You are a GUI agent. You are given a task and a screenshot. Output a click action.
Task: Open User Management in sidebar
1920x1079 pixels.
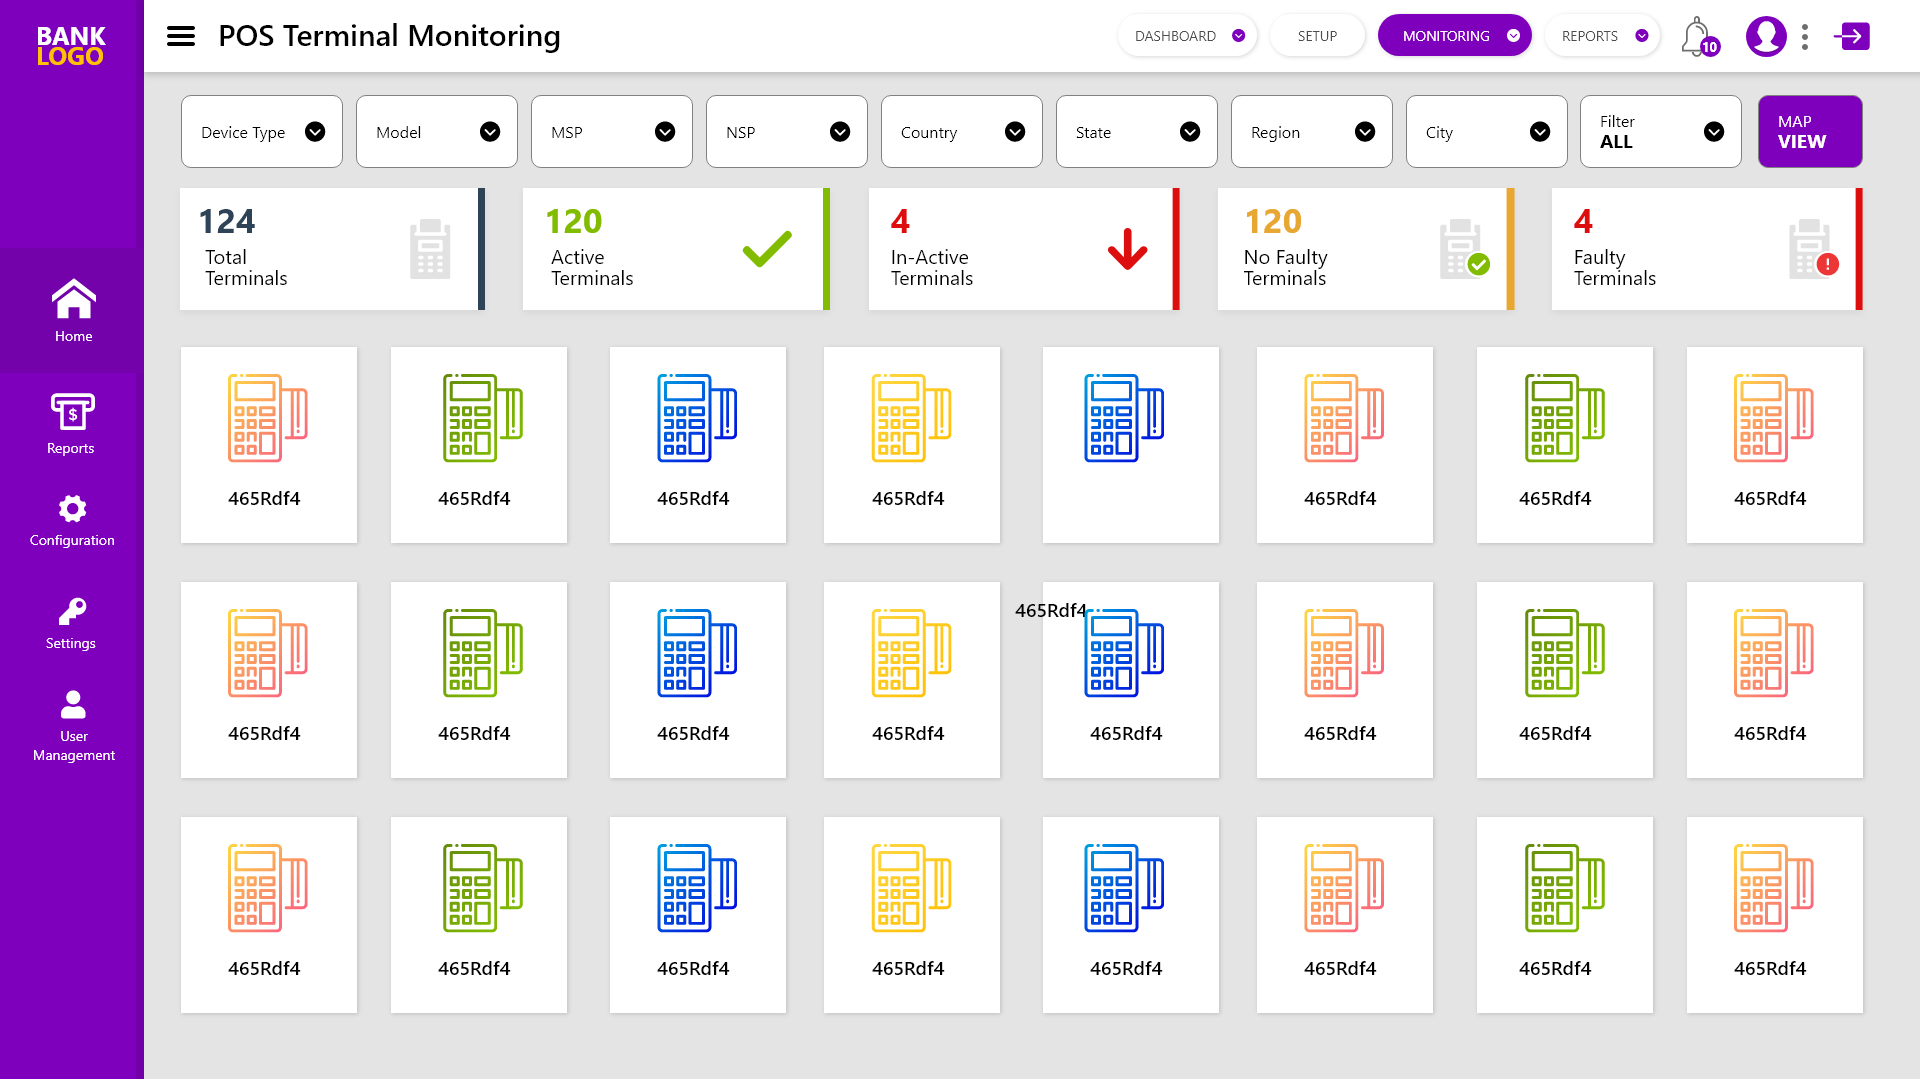tap(73, 727)
